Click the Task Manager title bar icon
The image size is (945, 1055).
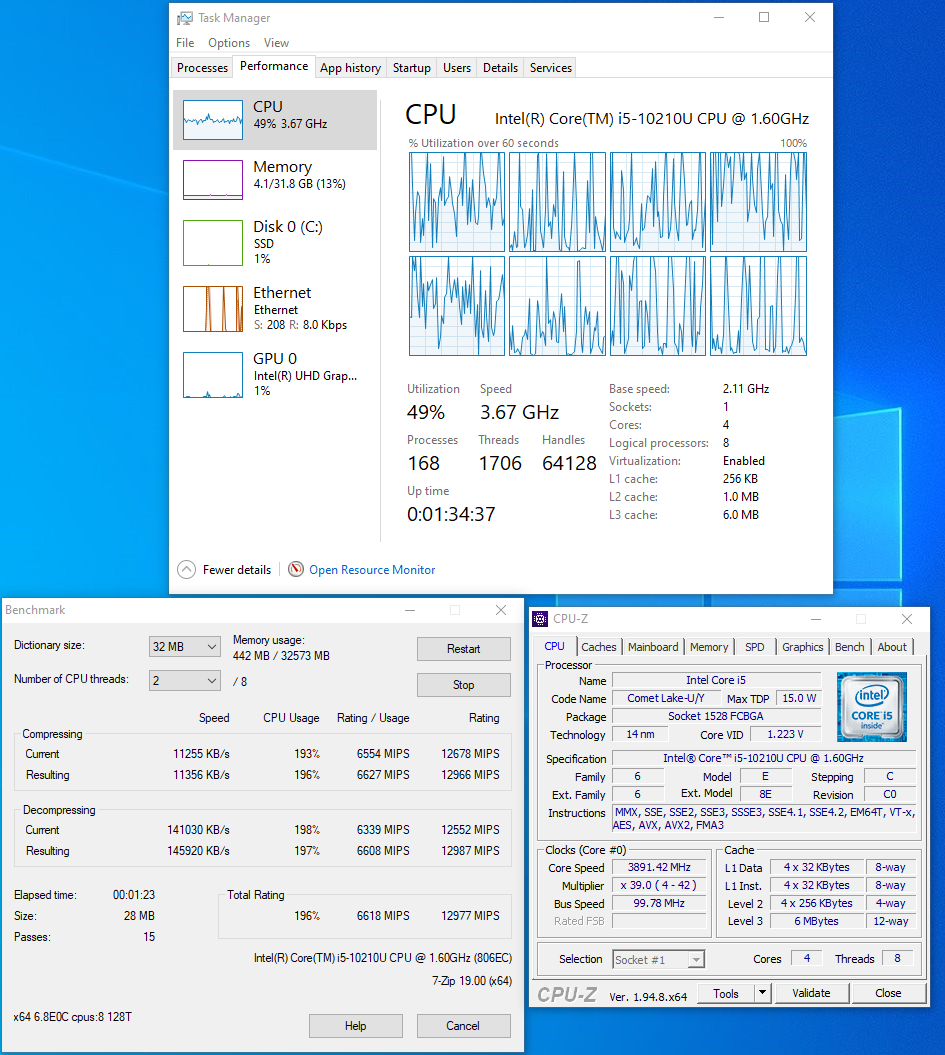(184, 18)
